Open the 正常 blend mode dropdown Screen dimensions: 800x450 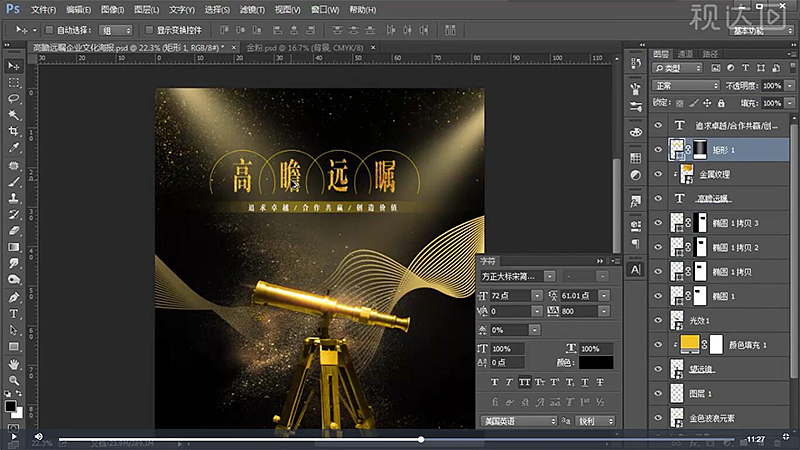[685, 86]
